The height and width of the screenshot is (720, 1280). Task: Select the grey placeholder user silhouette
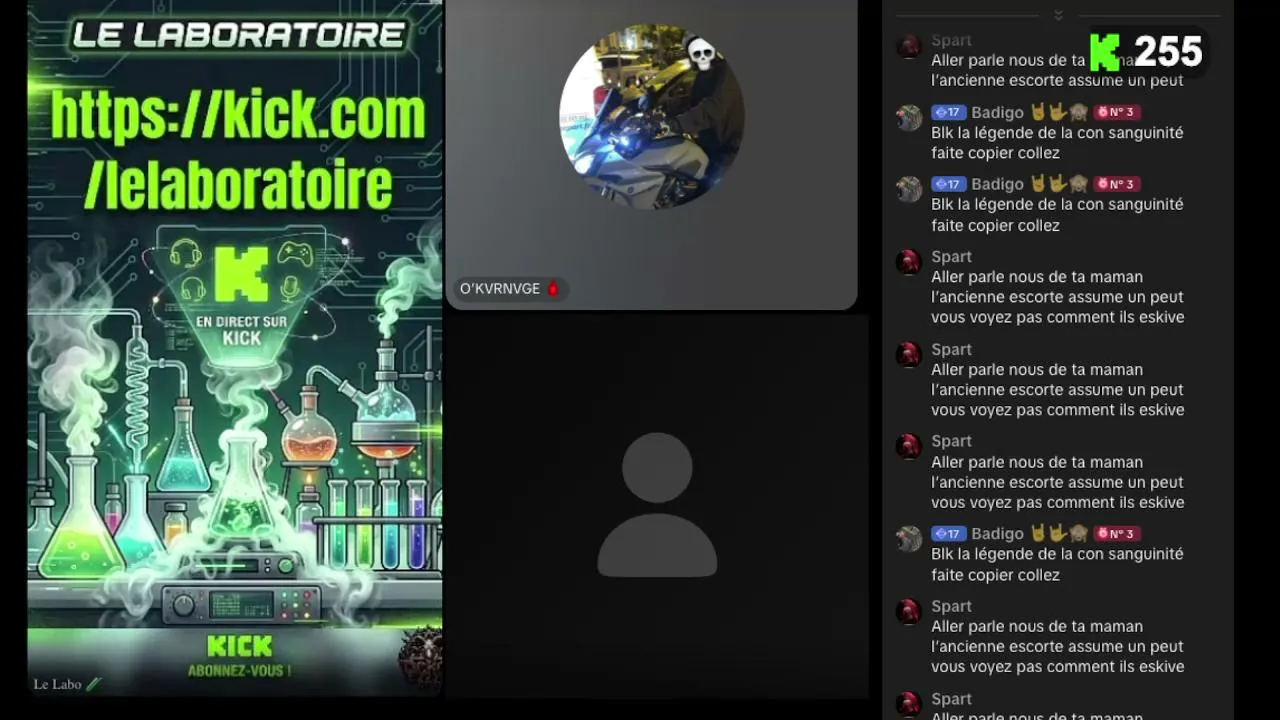coord(657,505)
